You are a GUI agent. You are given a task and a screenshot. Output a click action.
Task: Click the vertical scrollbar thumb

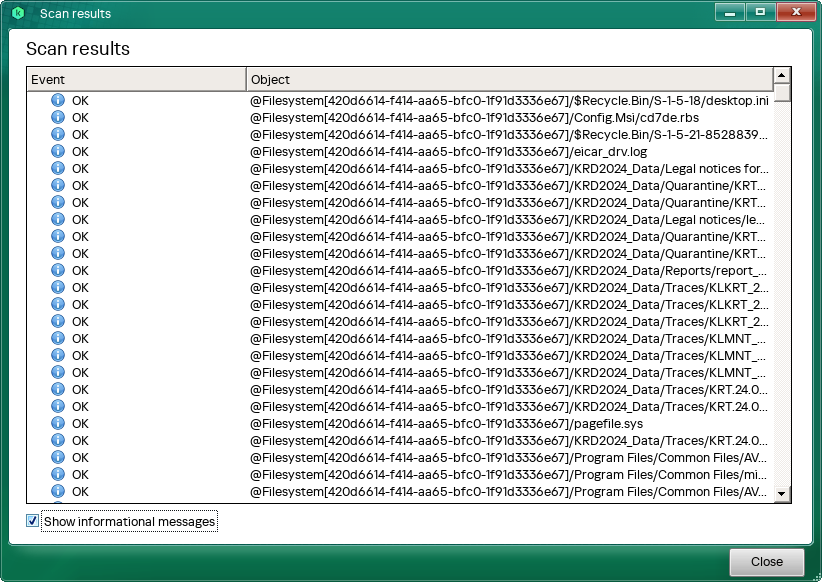point(782,93)
